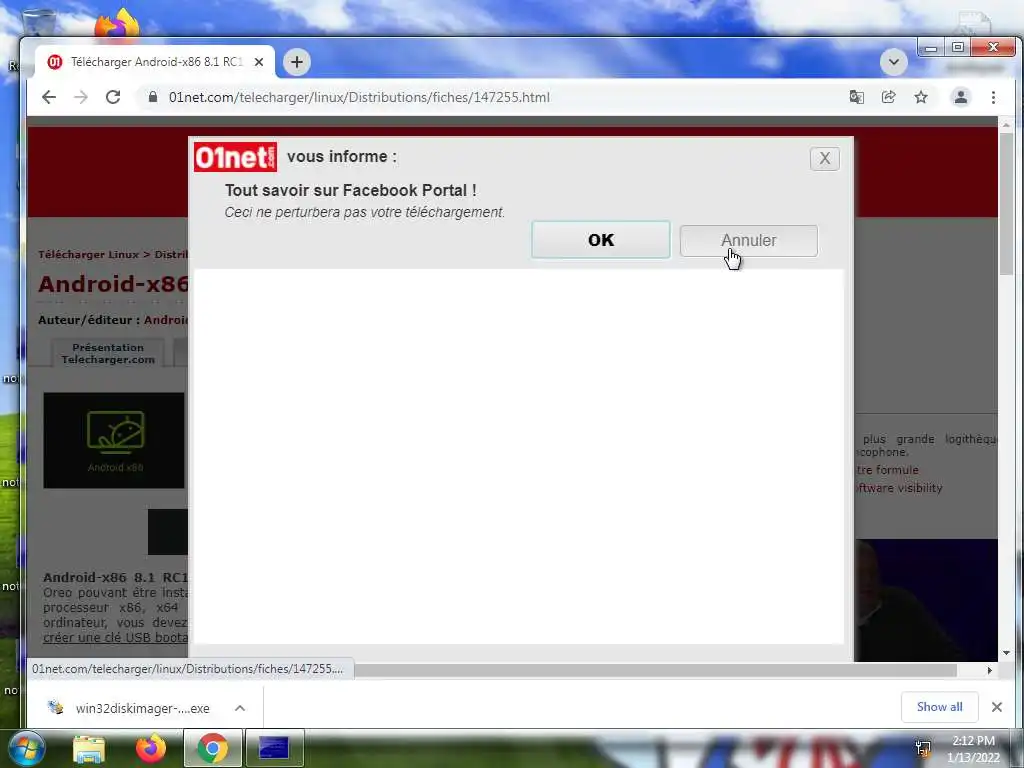1024x768 pixels.
Task: Open the translate page icon
Action: [x=856, y=97]
